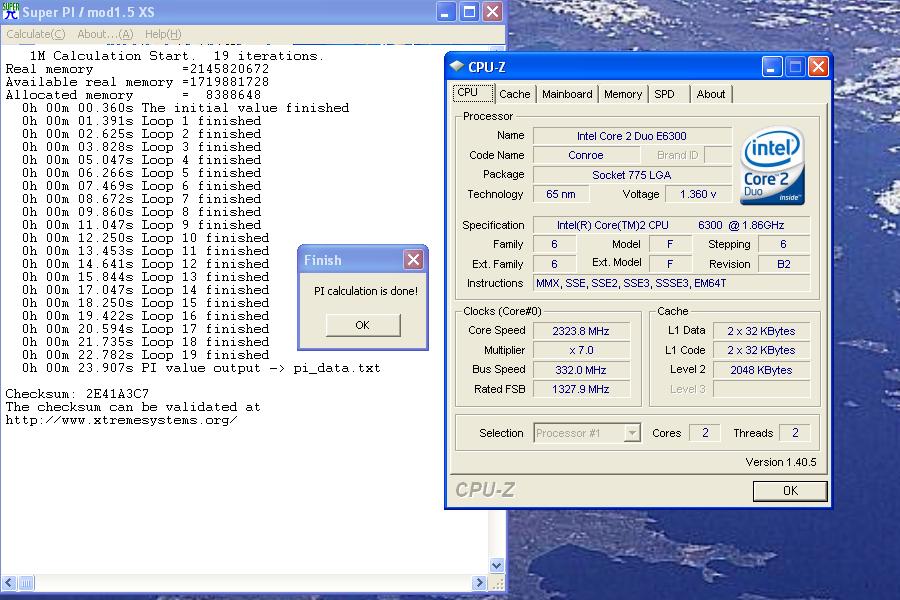Open the Processor #1 selection dropdown
Screen dimensions: 900x600
point(632,433)
